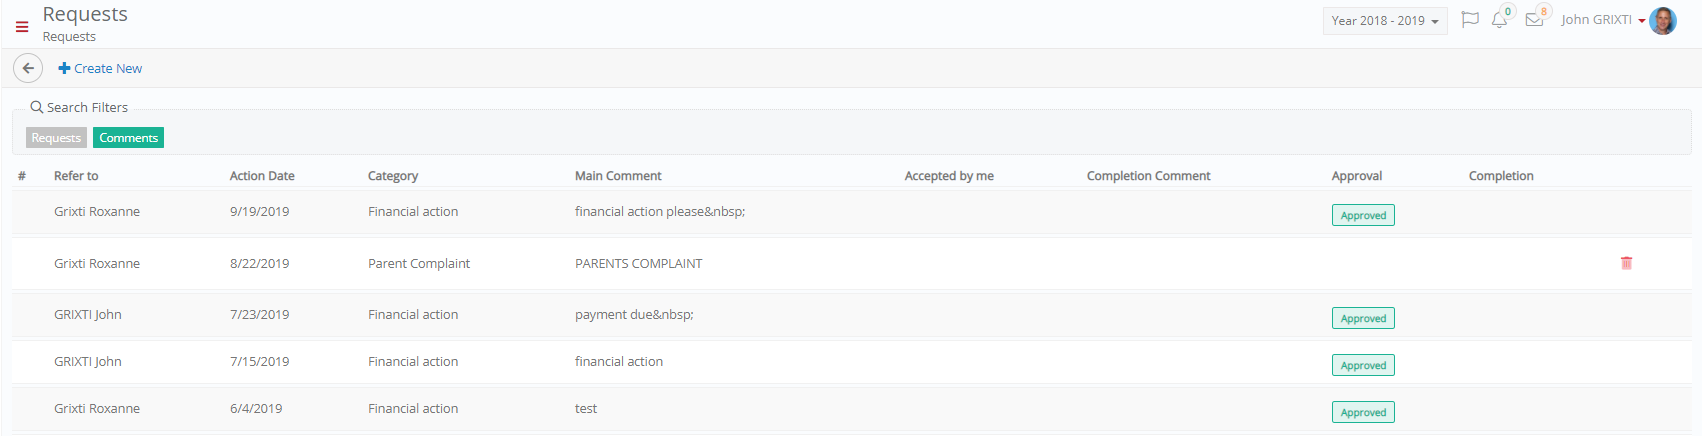
Task: Click Approved badge on 9/19/2019 row
Action: pos(1363,215)
